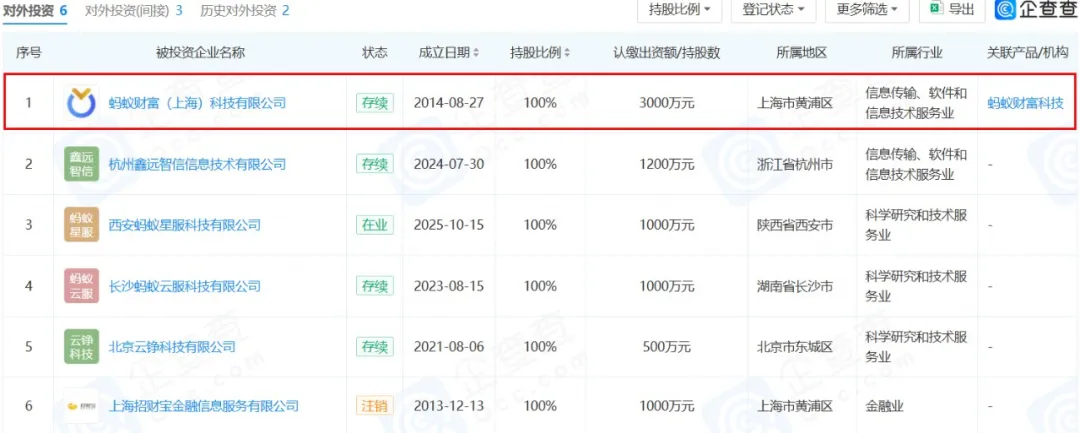Open 西安蚂蚁星服科技有限公司 link
1080x433 pixels.
click(185, 224)
